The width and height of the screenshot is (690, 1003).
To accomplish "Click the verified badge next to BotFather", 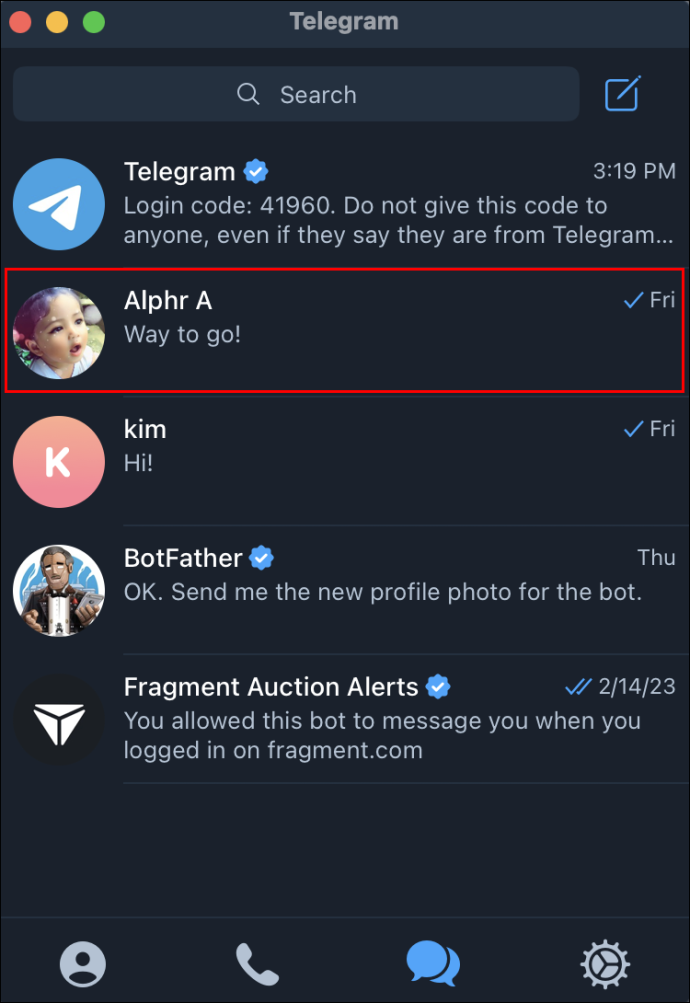I will click(262, 558).
